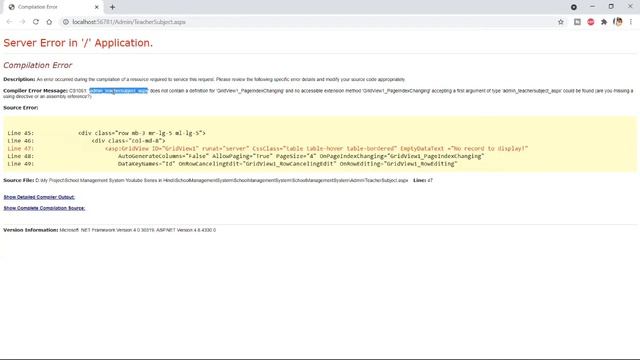Go back with the browser back arrow

(x=9, y=22)
